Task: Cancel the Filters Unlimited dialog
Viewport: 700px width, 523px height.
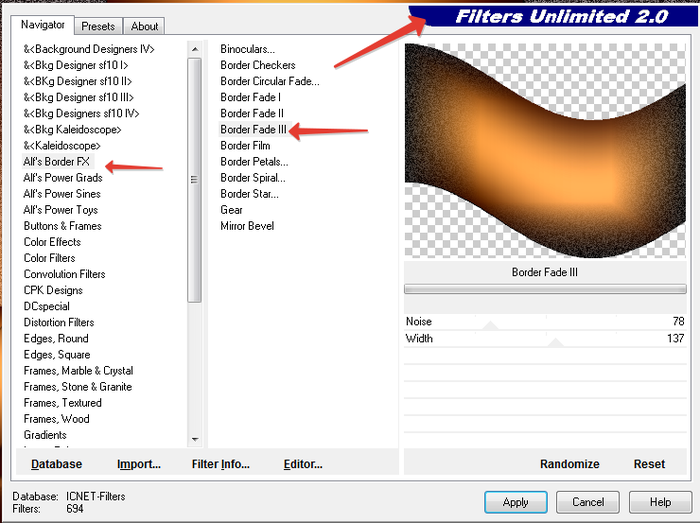Action: (x=588, y=502)
